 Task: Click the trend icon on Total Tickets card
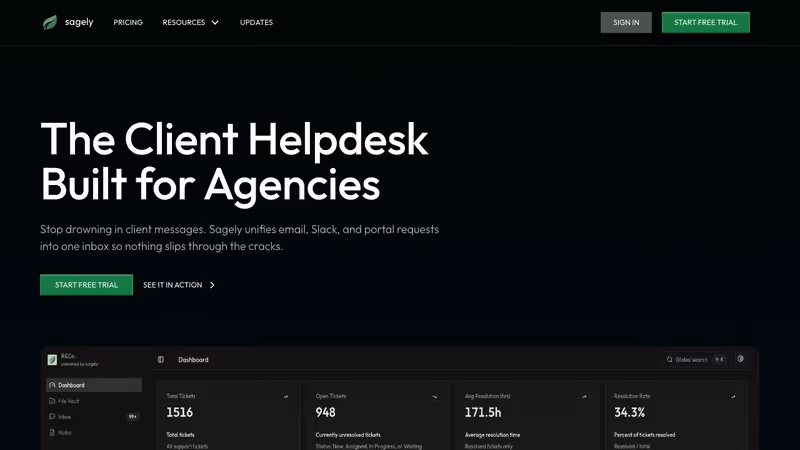pyautogui.click(x=286, y=396)
